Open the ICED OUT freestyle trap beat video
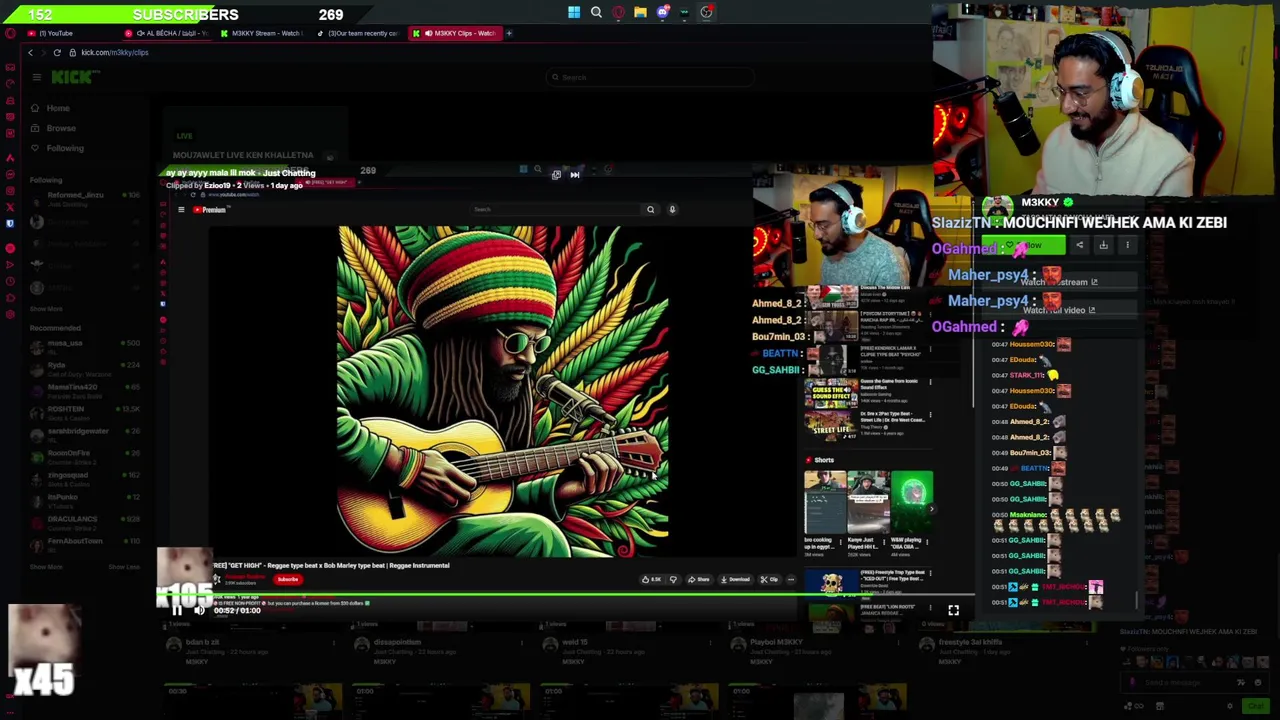This screenshot has height=720, width=1280. pyautogui.click(x=831, y=582)
